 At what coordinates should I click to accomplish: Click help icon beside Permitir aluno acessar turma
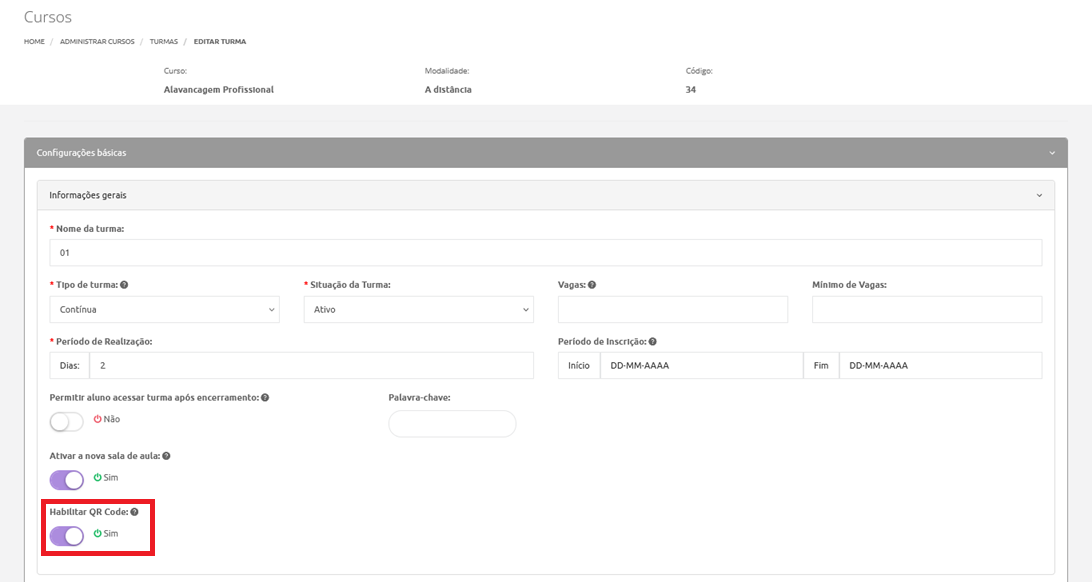point(265,398)
